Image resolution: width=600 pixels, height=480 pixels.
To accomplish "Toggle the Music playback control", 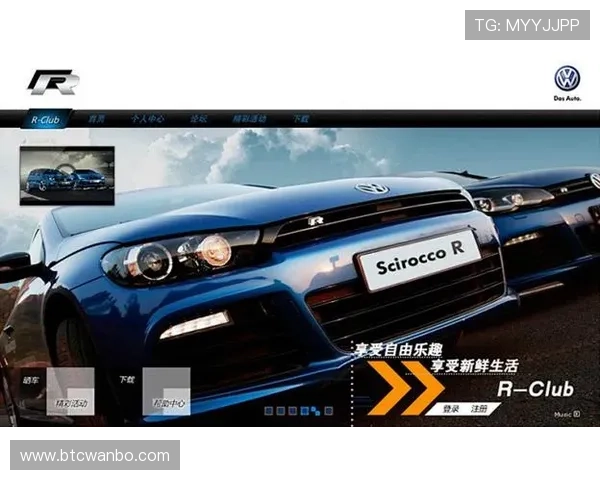I will pyautogui.click(x=567, y=414).
